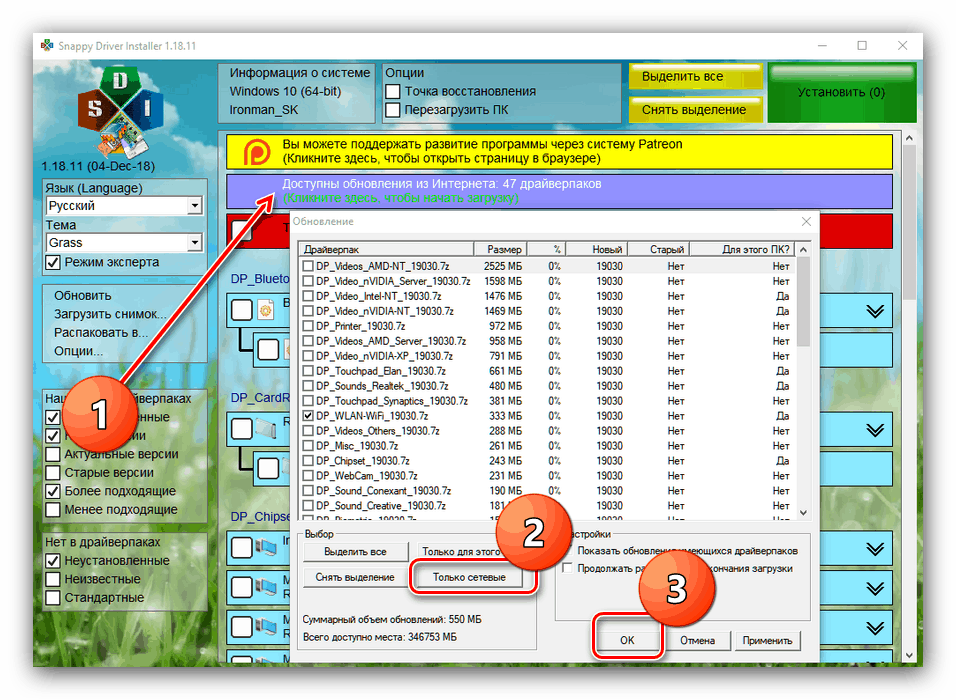The image size is (956, 700).
Task: Check Актуальные версии filter
Action: pos(53,454)
